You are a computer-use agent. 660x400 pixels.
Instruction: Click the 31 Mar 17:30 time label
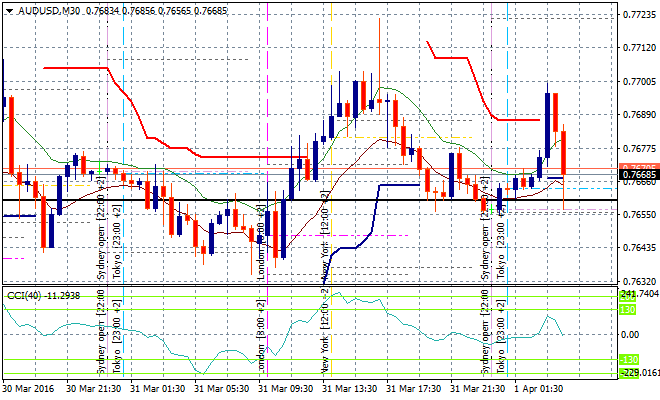[x=415, y=388]
